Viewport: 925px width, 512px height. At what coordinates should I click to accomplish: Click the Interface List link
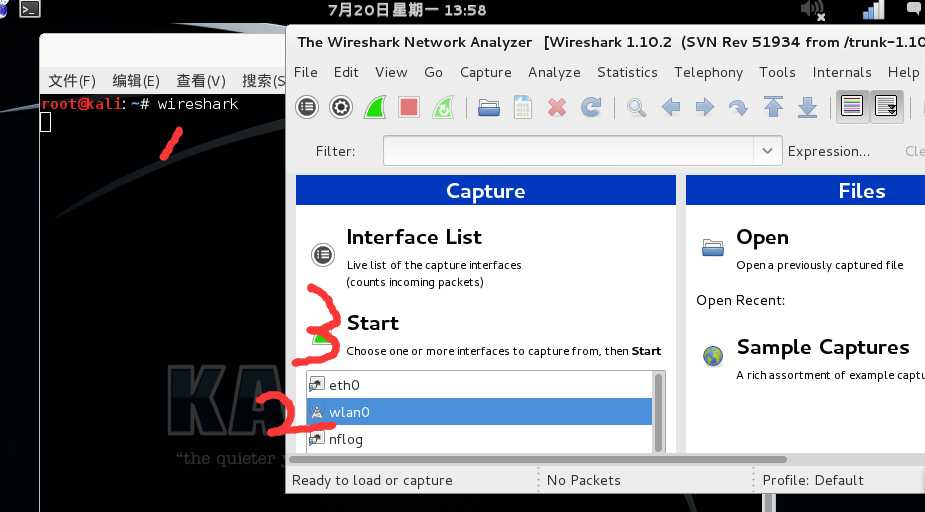(414, 237)
